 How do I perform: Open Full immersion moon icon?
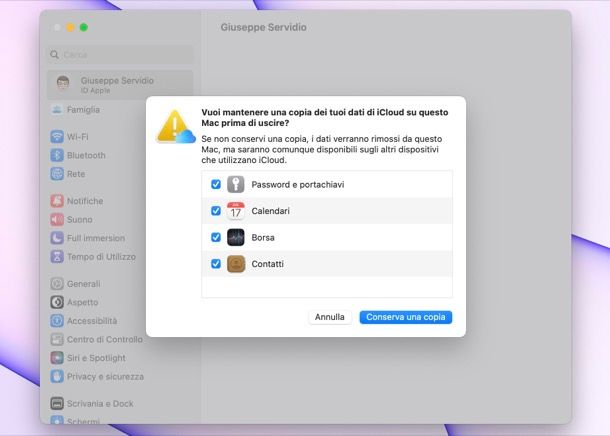pos(57,238)
